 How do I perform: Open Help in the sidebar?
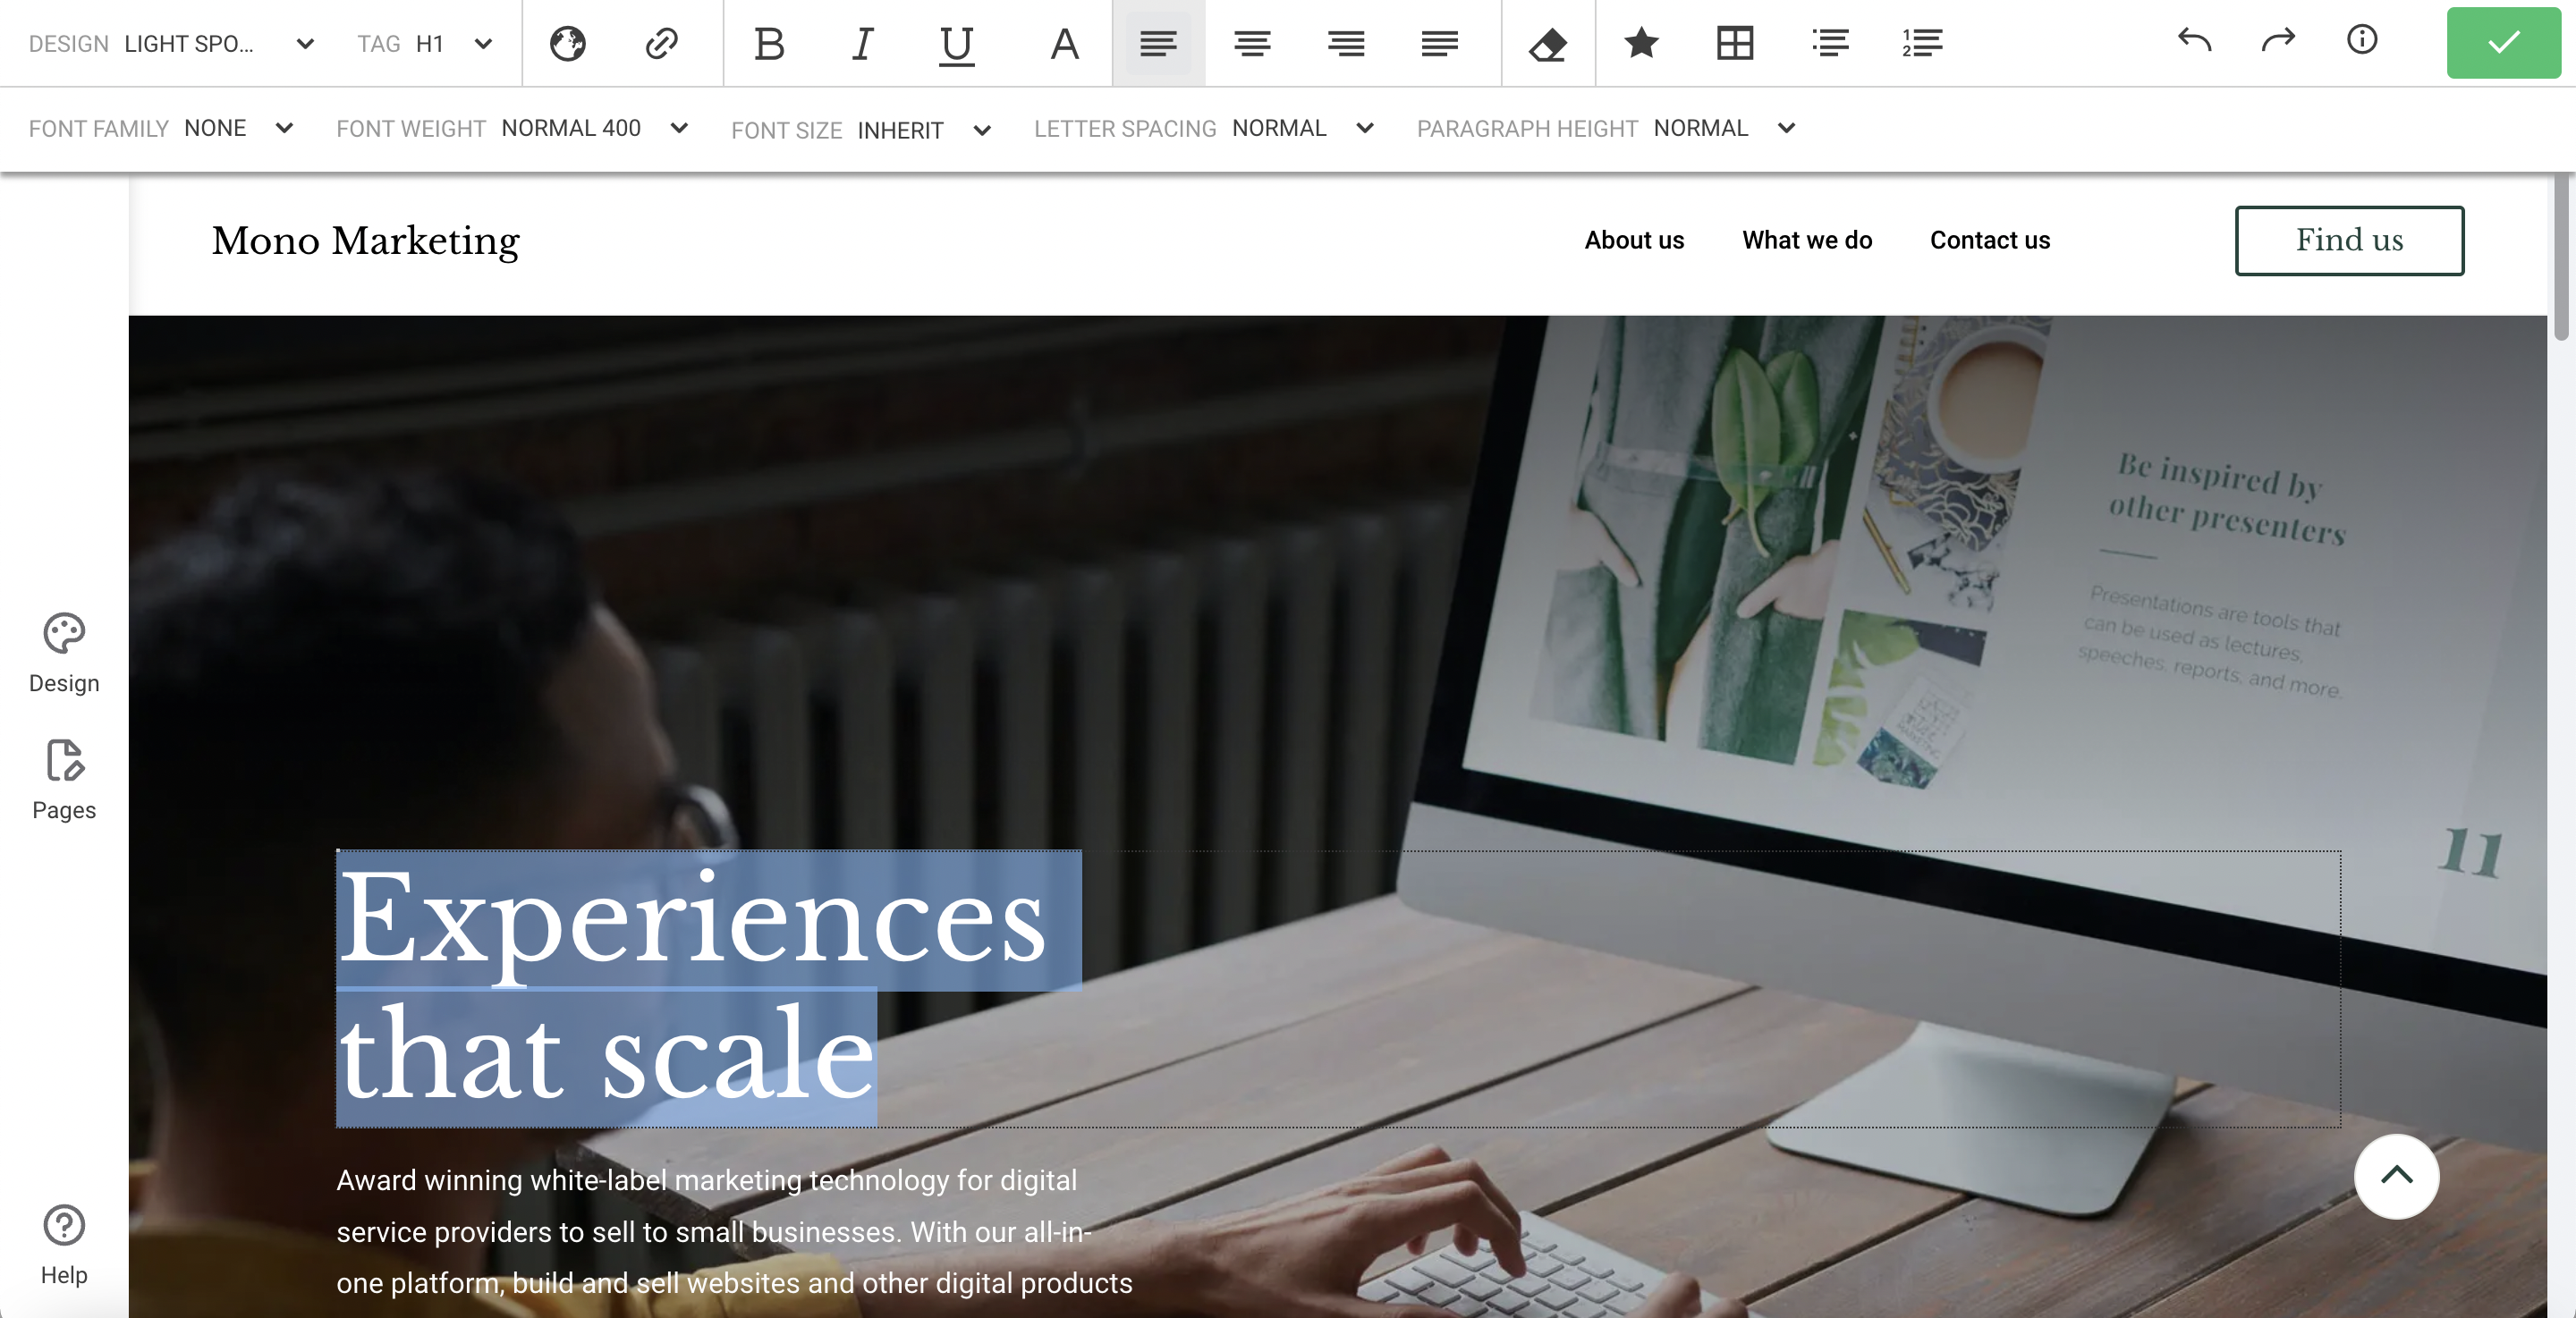pos(64,1245)
